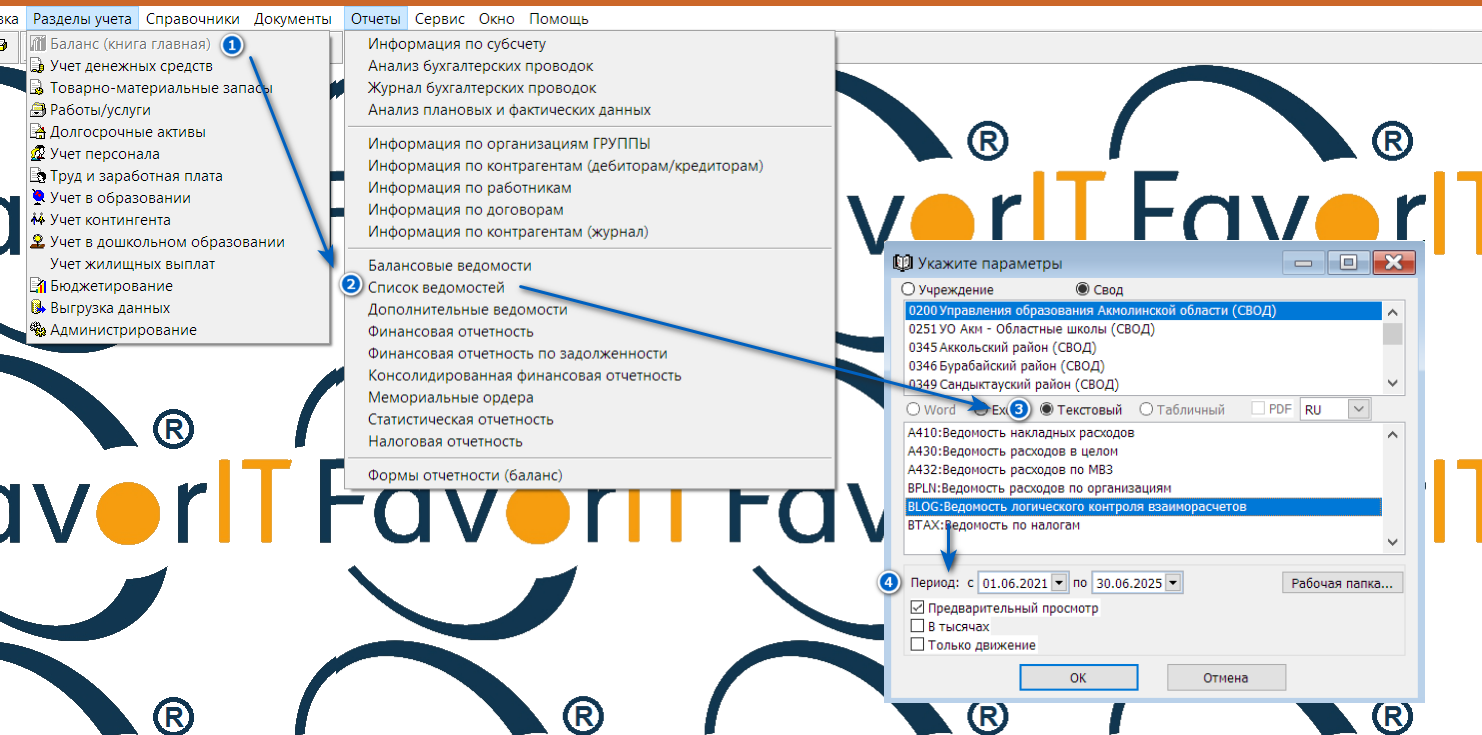Click the Администрирование gears icon
The height and width of the screenshot is (735, 1482).
pyautogui.click(x=38, y=330)
